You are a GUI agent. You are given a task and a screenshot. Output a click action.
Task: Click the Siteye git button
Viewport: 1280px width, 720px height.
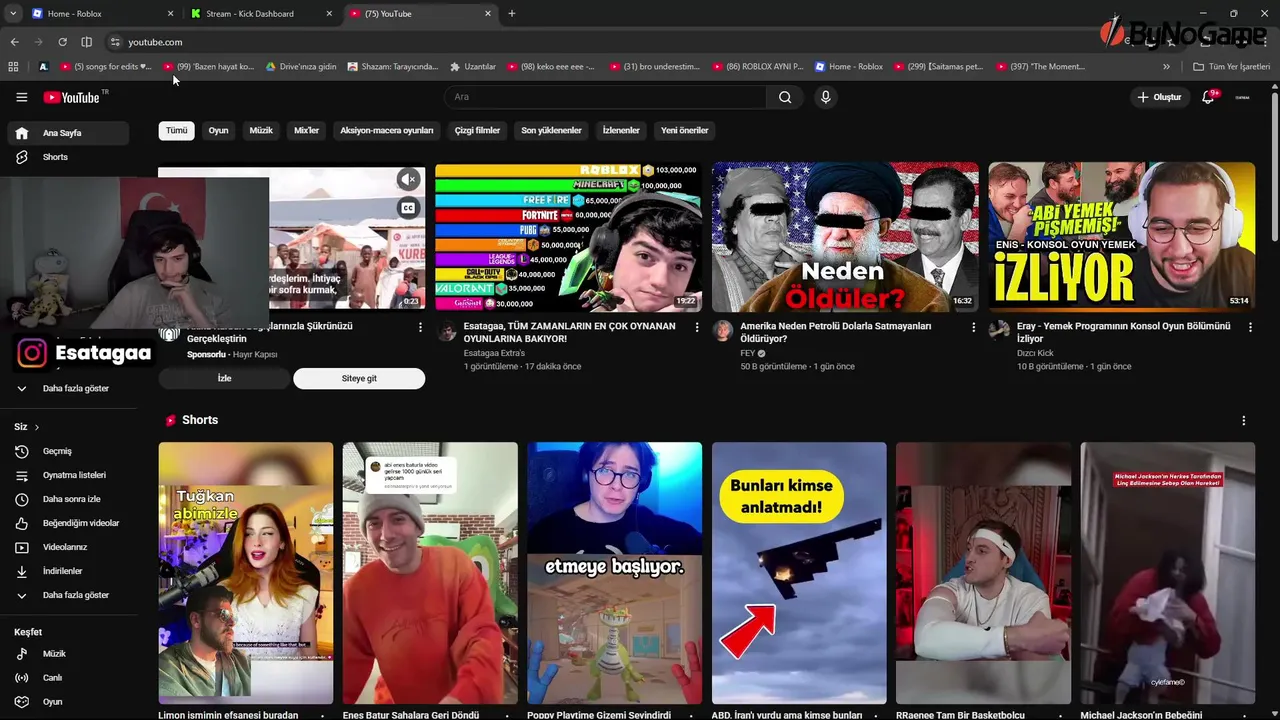point(359,379)
